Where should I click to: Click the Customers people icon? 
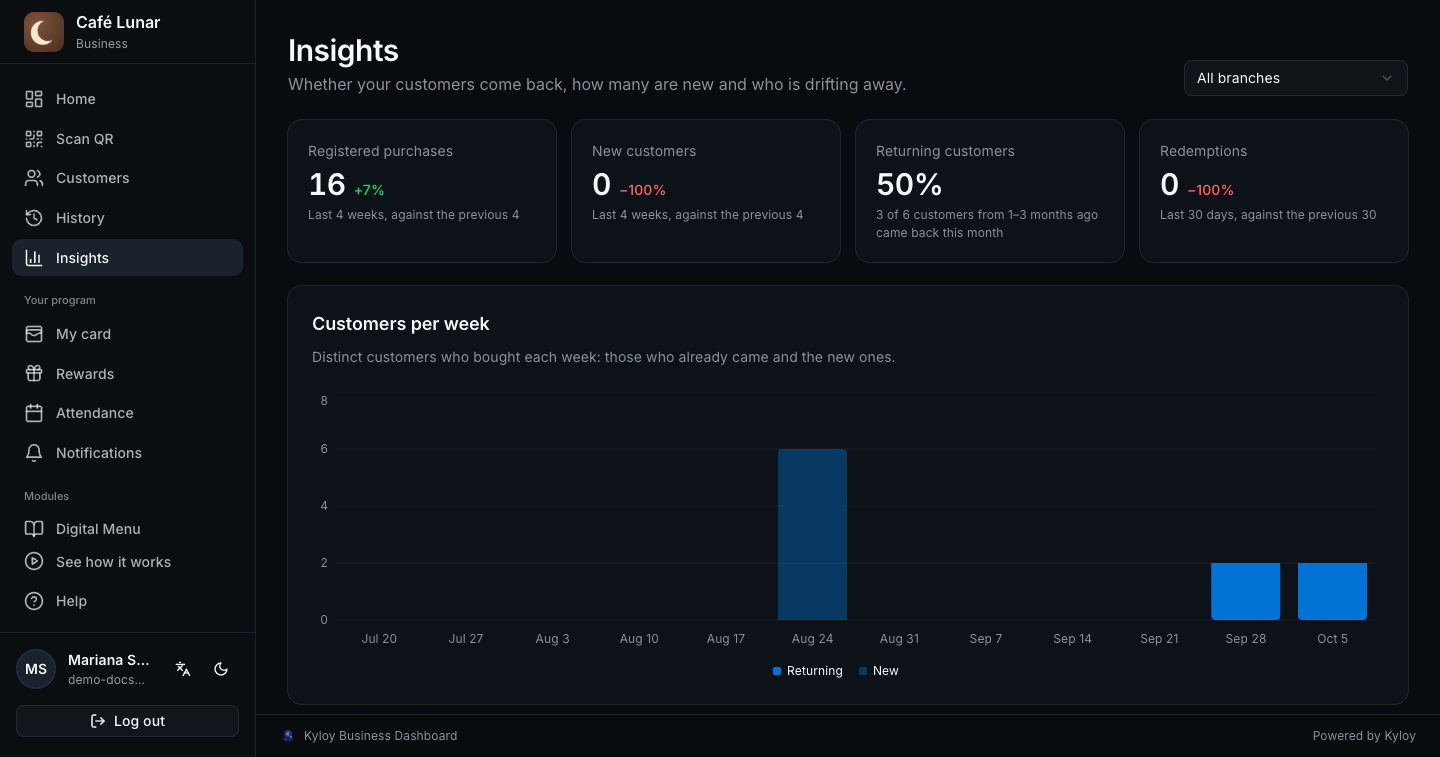click(34, 178)
